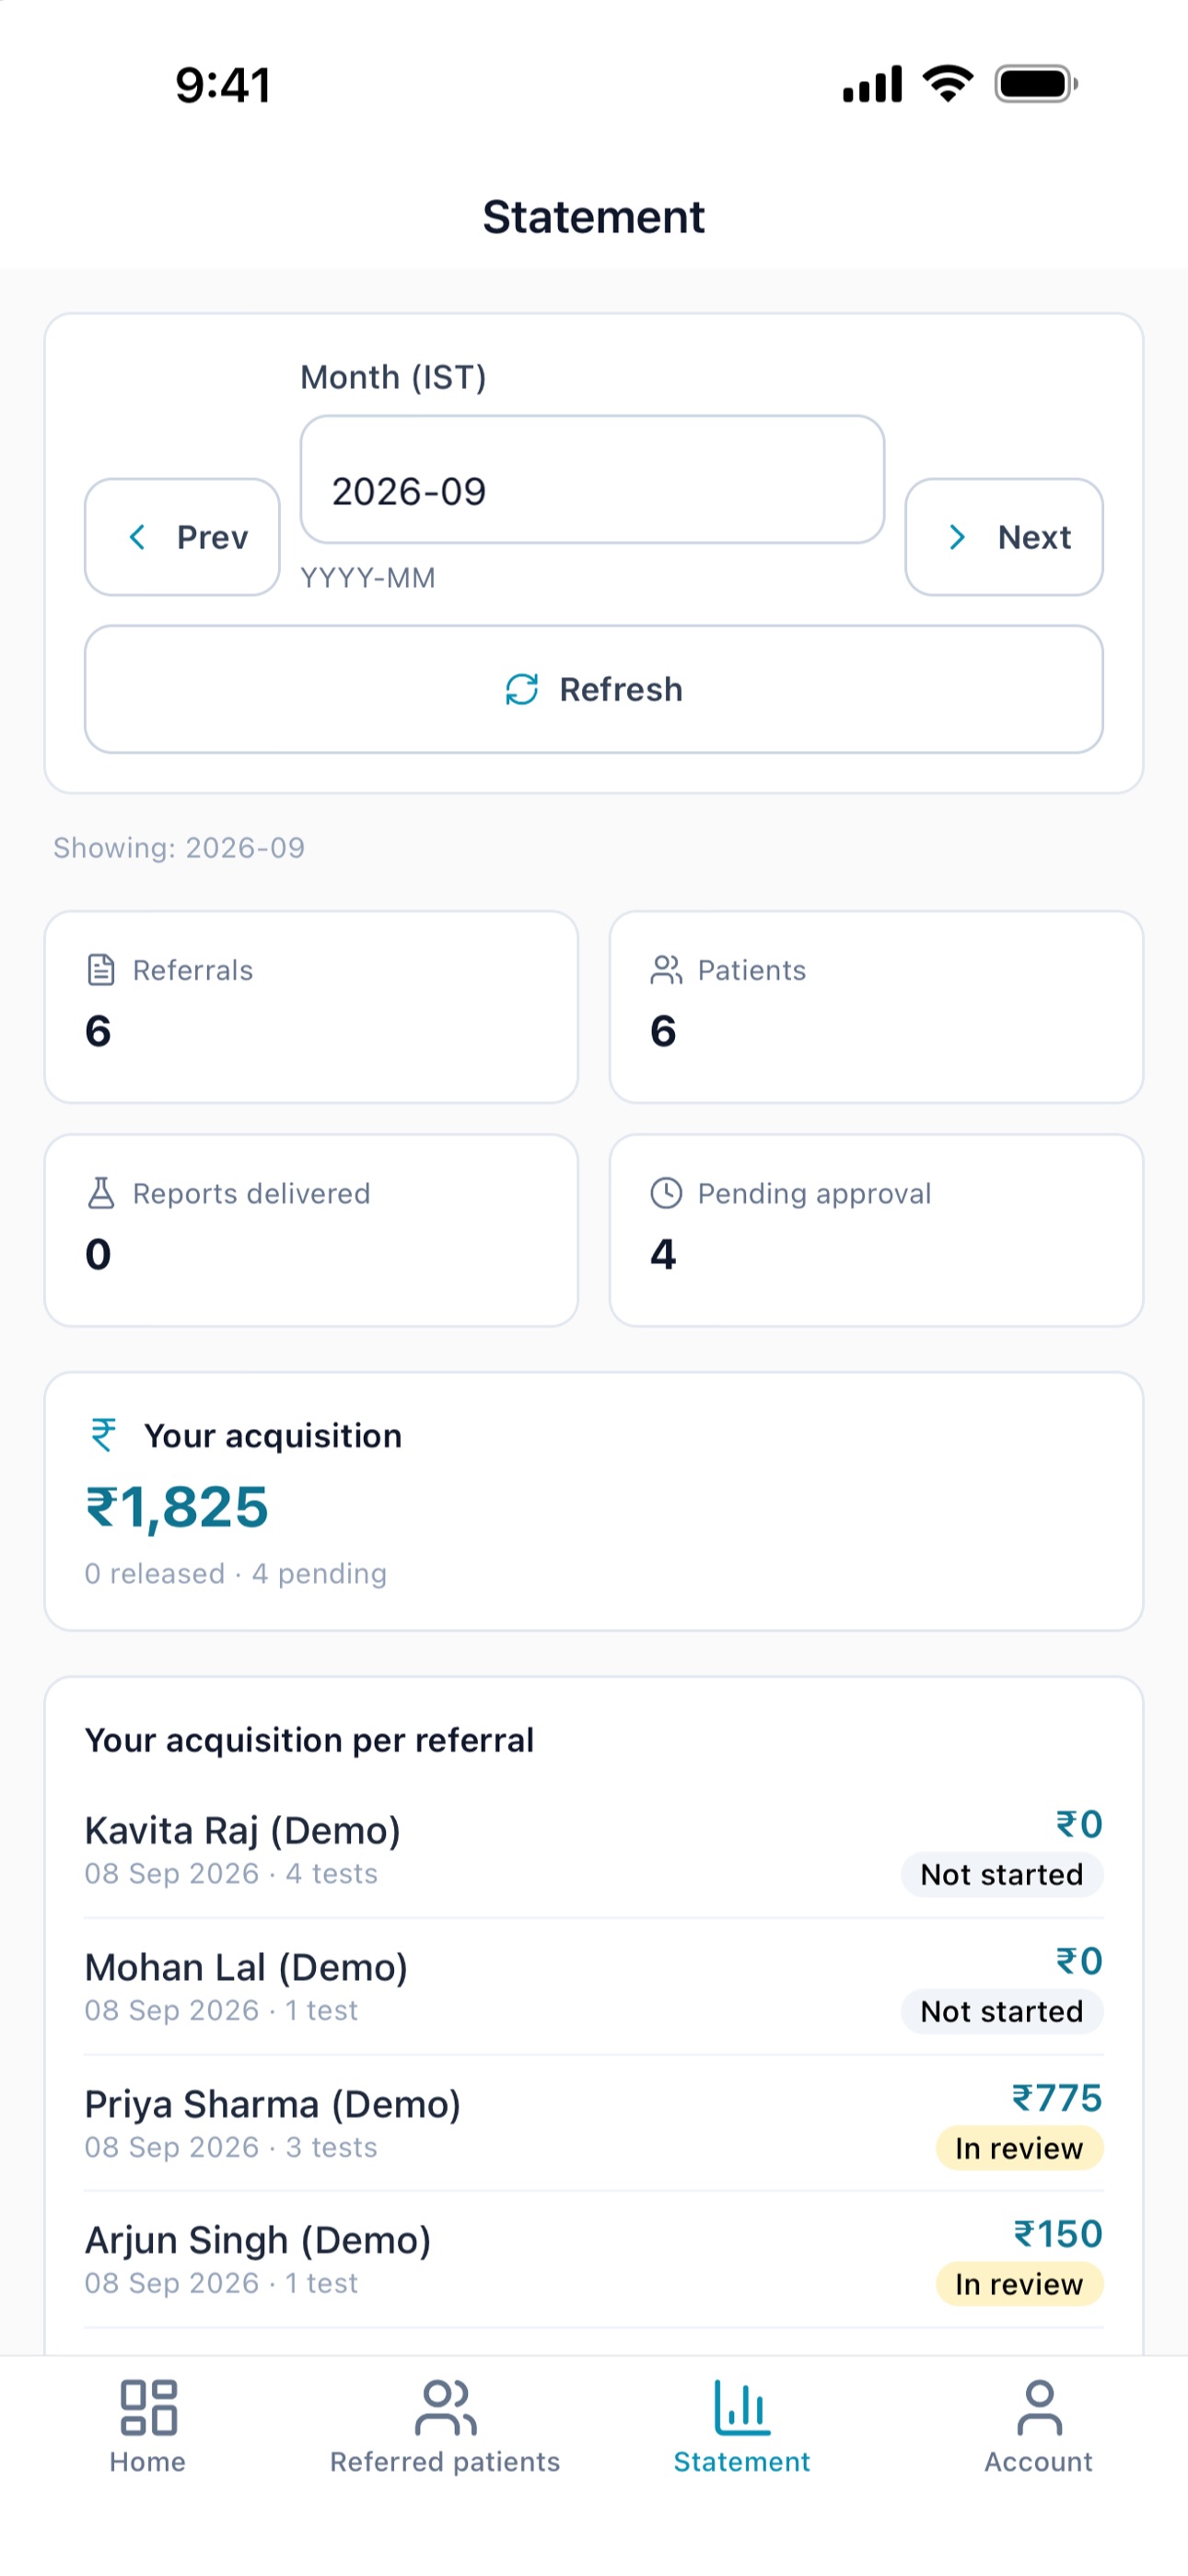Tap the Referrals document icon
The width and height of the screenshot is (1188, 2576).
[101, 970]
